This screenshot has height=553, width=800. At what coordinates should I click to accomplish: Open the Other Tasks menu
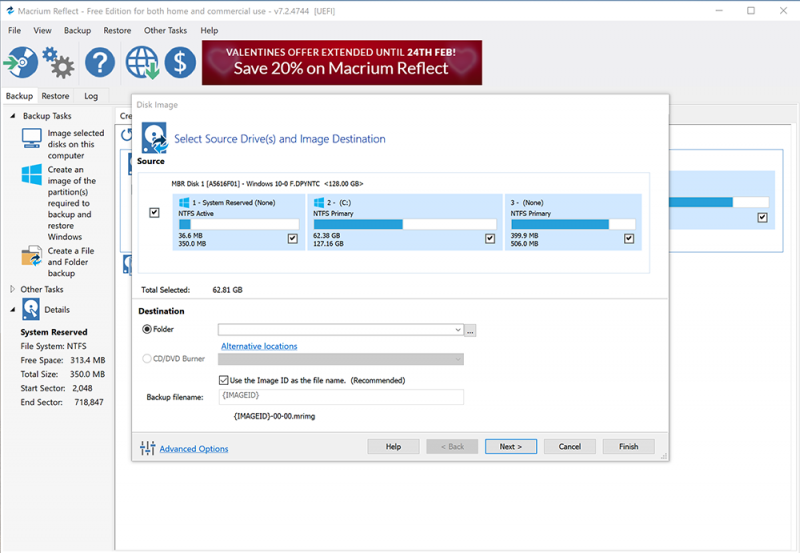point(165,31)
